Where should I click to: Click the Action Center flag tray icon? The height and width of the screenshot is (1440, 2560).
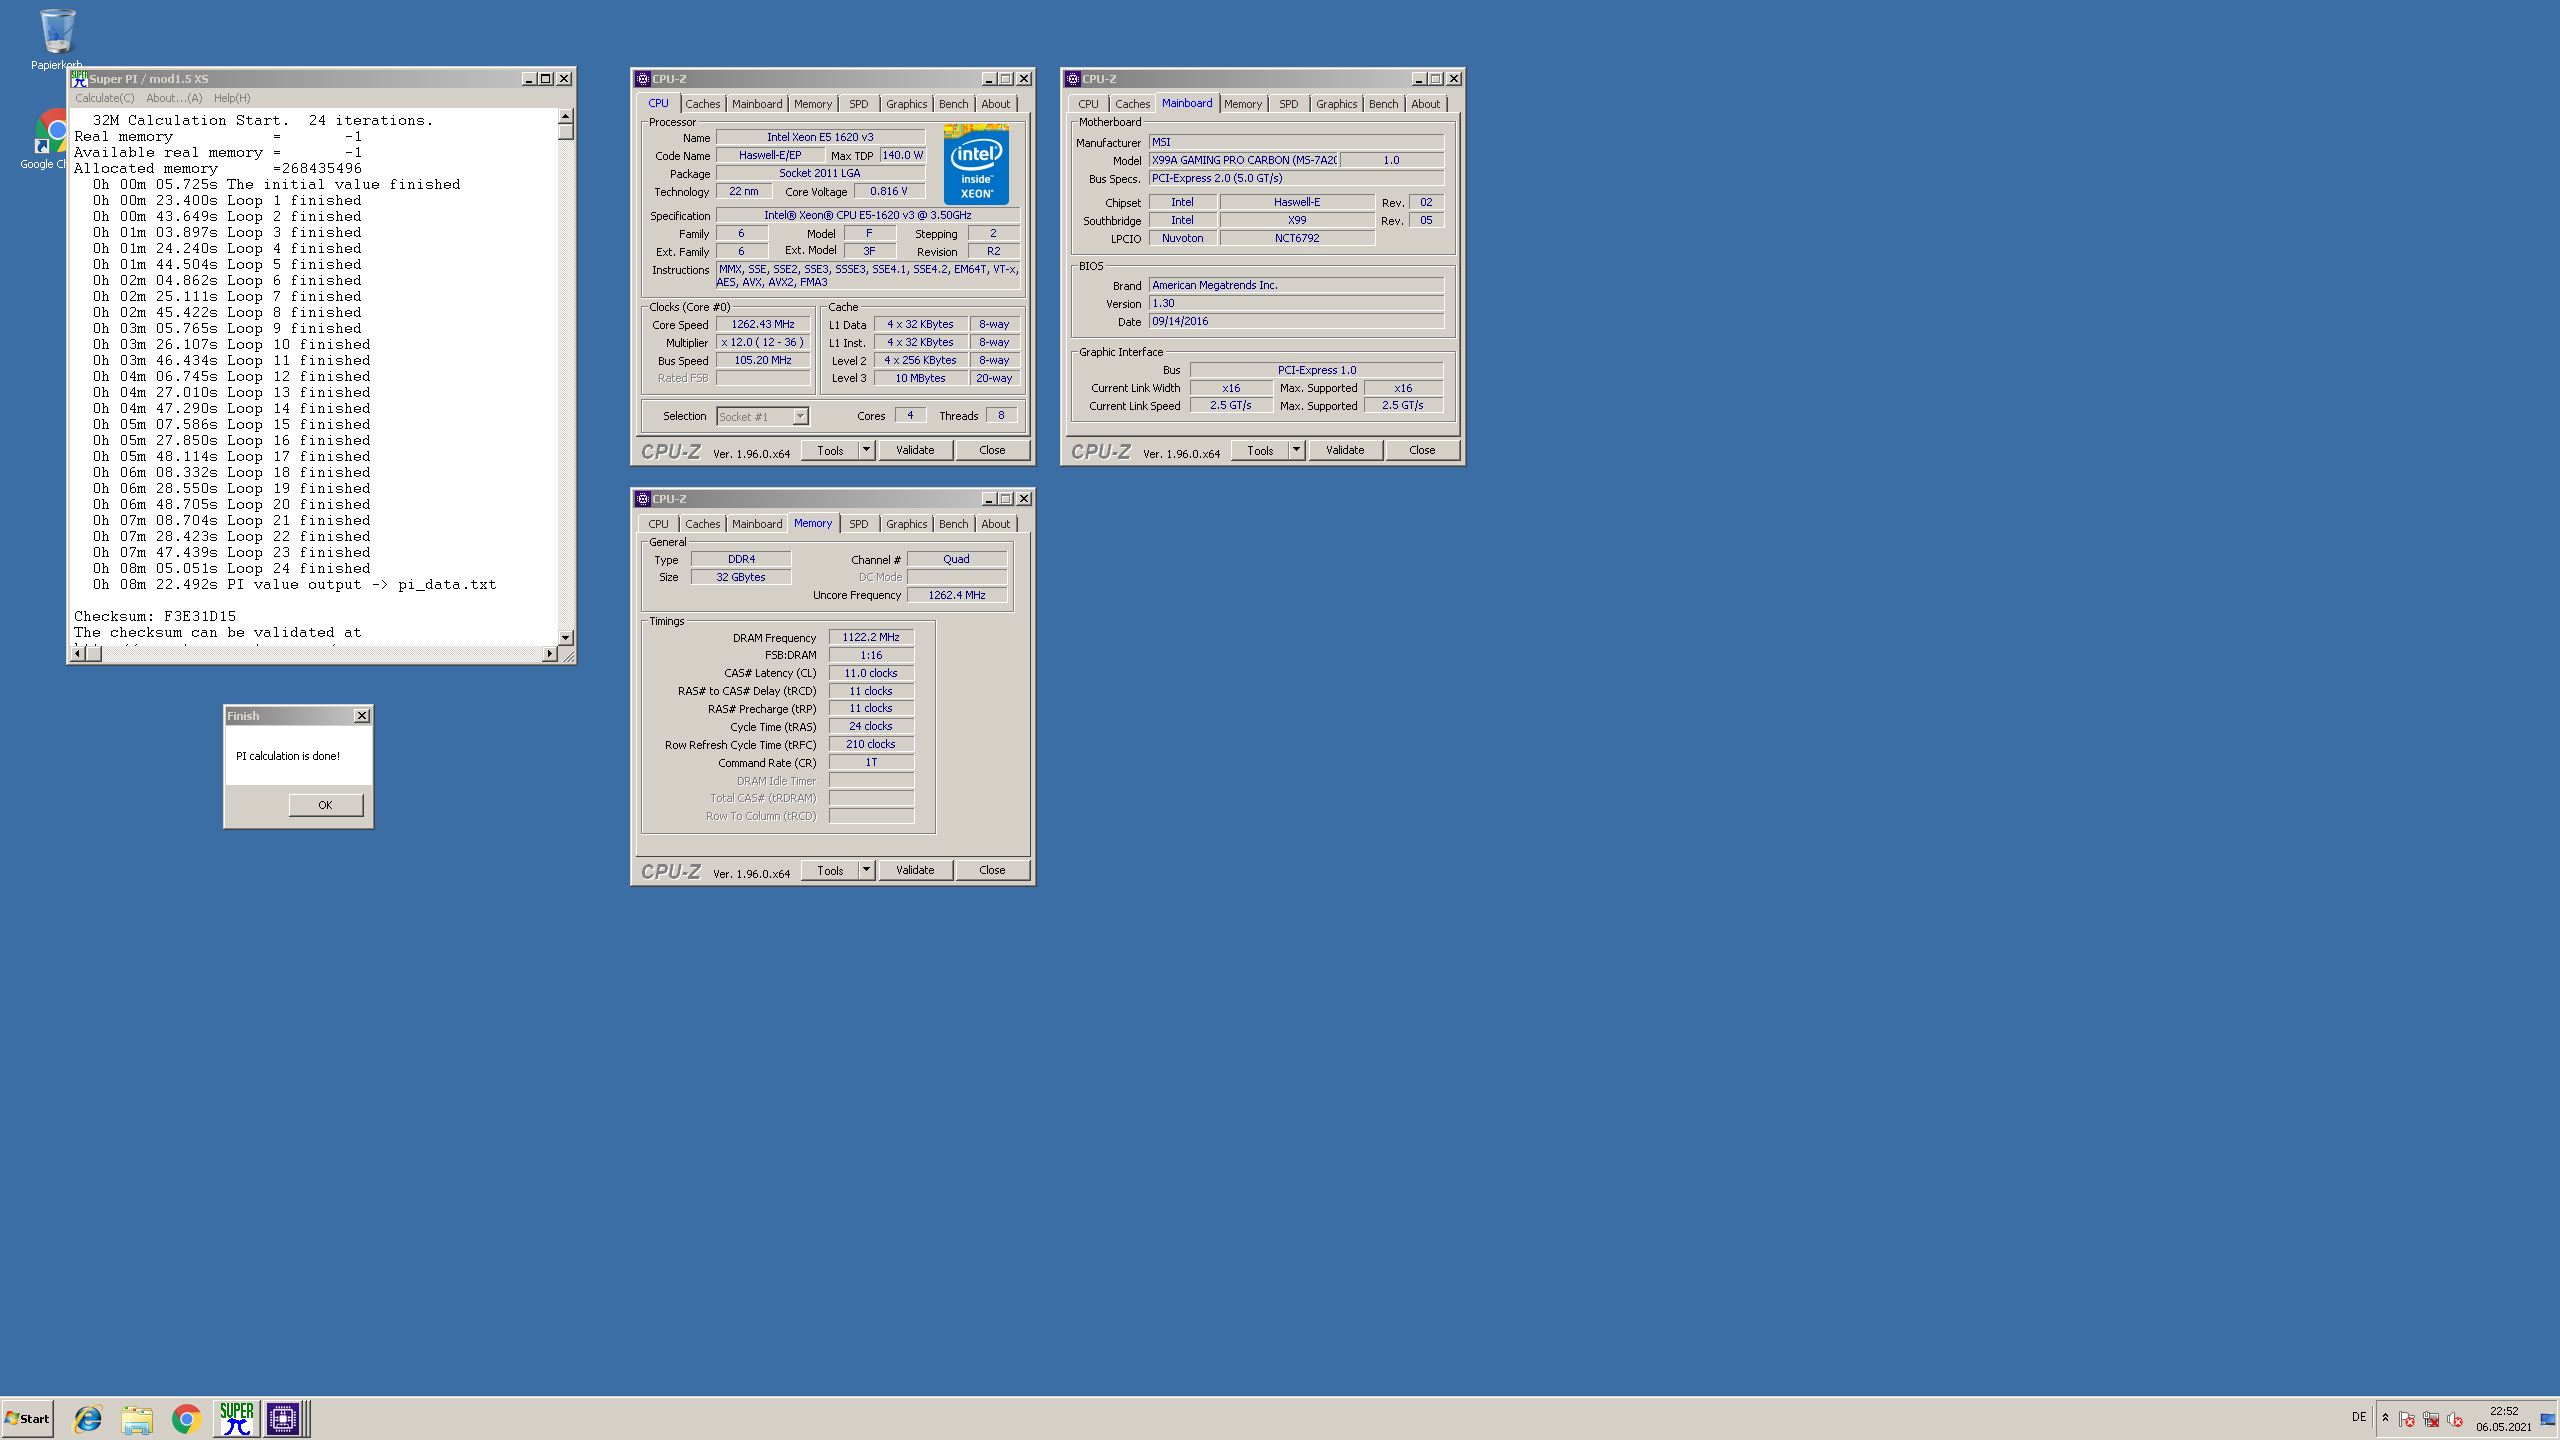tap(2407, 1419)
